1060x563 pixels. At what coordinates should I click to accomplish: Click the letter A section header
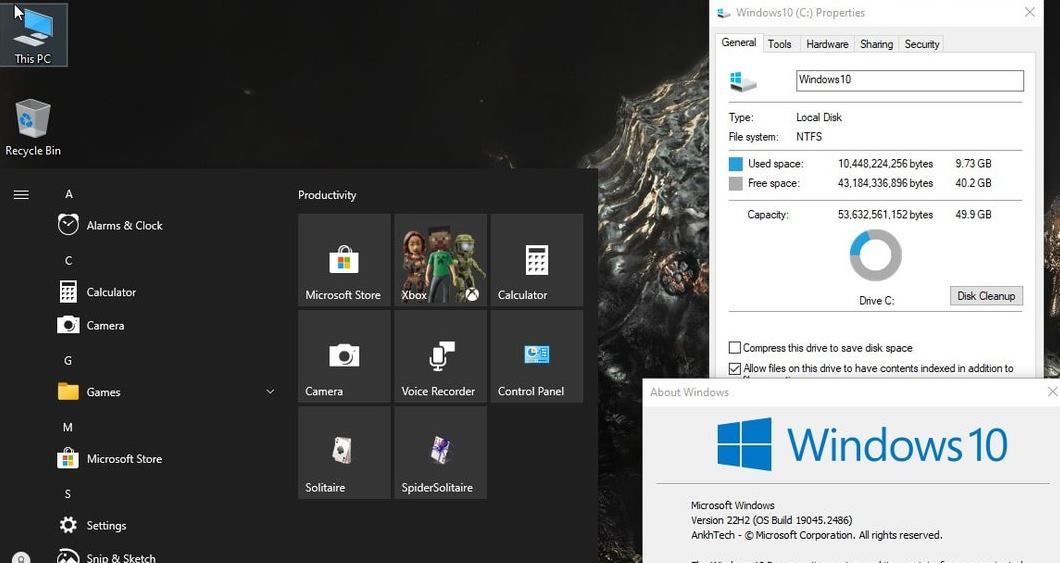(x=68, y=194)
